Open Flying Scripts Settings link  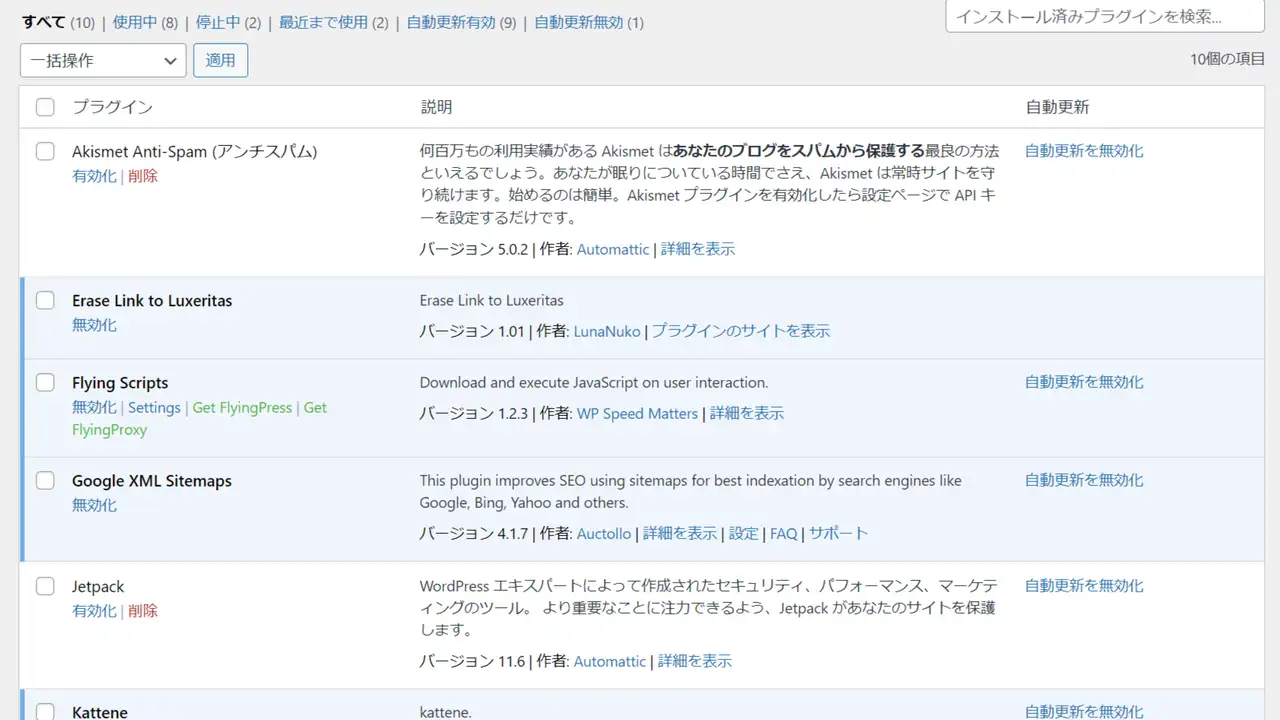click(x=154, y=408)
